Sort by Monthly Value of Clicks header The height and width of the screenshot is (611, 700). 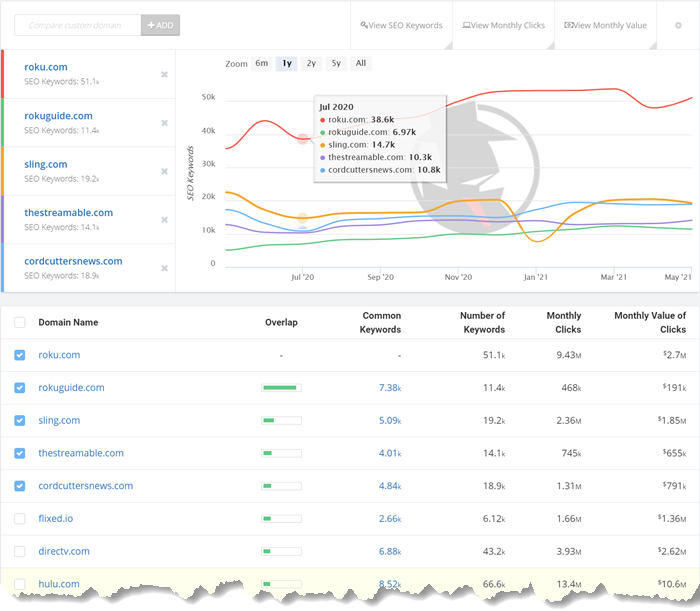tap(650, 322)
